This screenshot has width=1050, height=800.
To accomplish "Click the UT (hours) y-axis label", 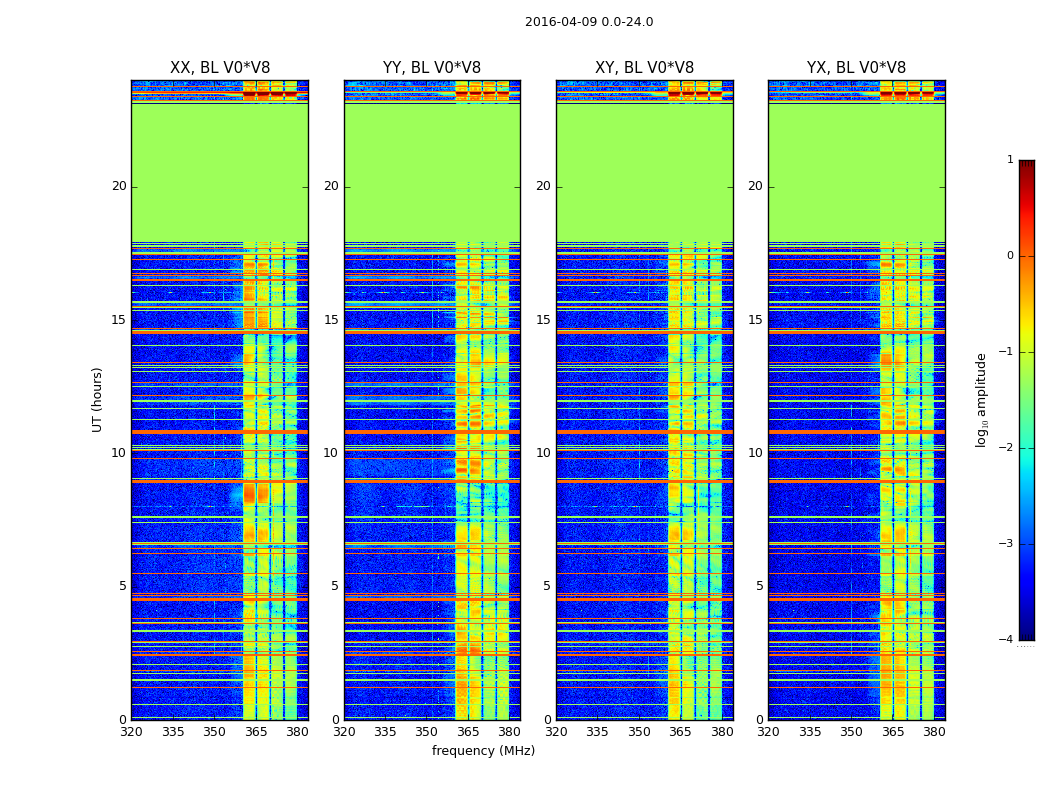I will click(x=98, y=400).
